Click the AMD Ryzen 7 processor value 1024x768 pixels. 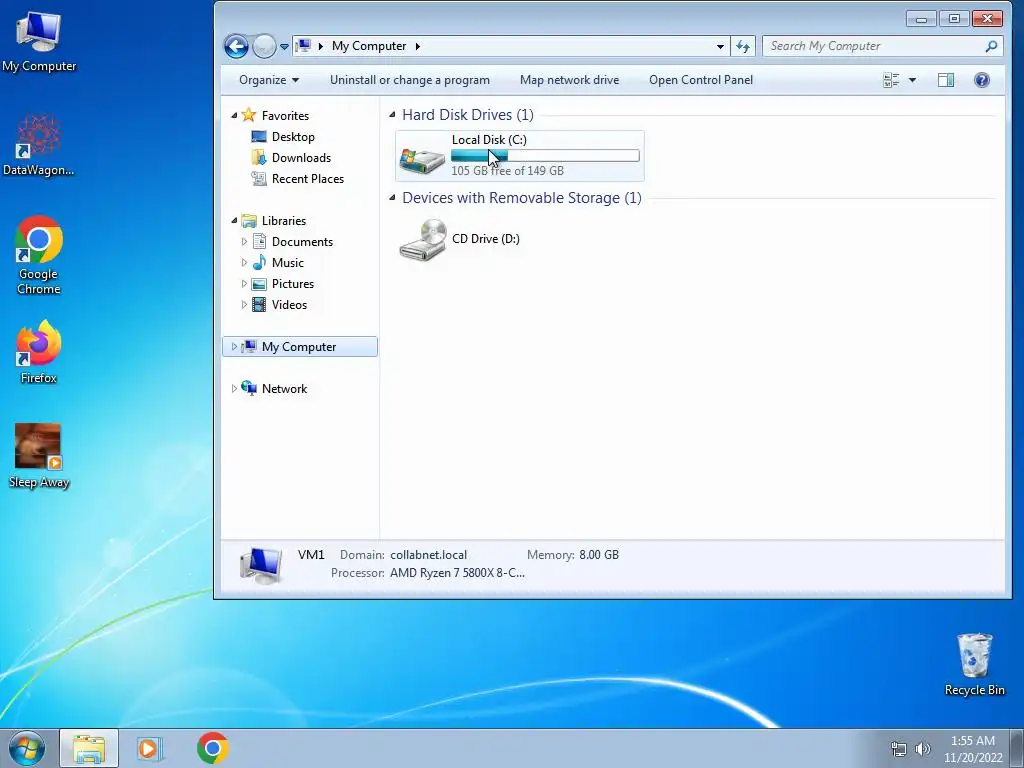[x=457, y=573]
